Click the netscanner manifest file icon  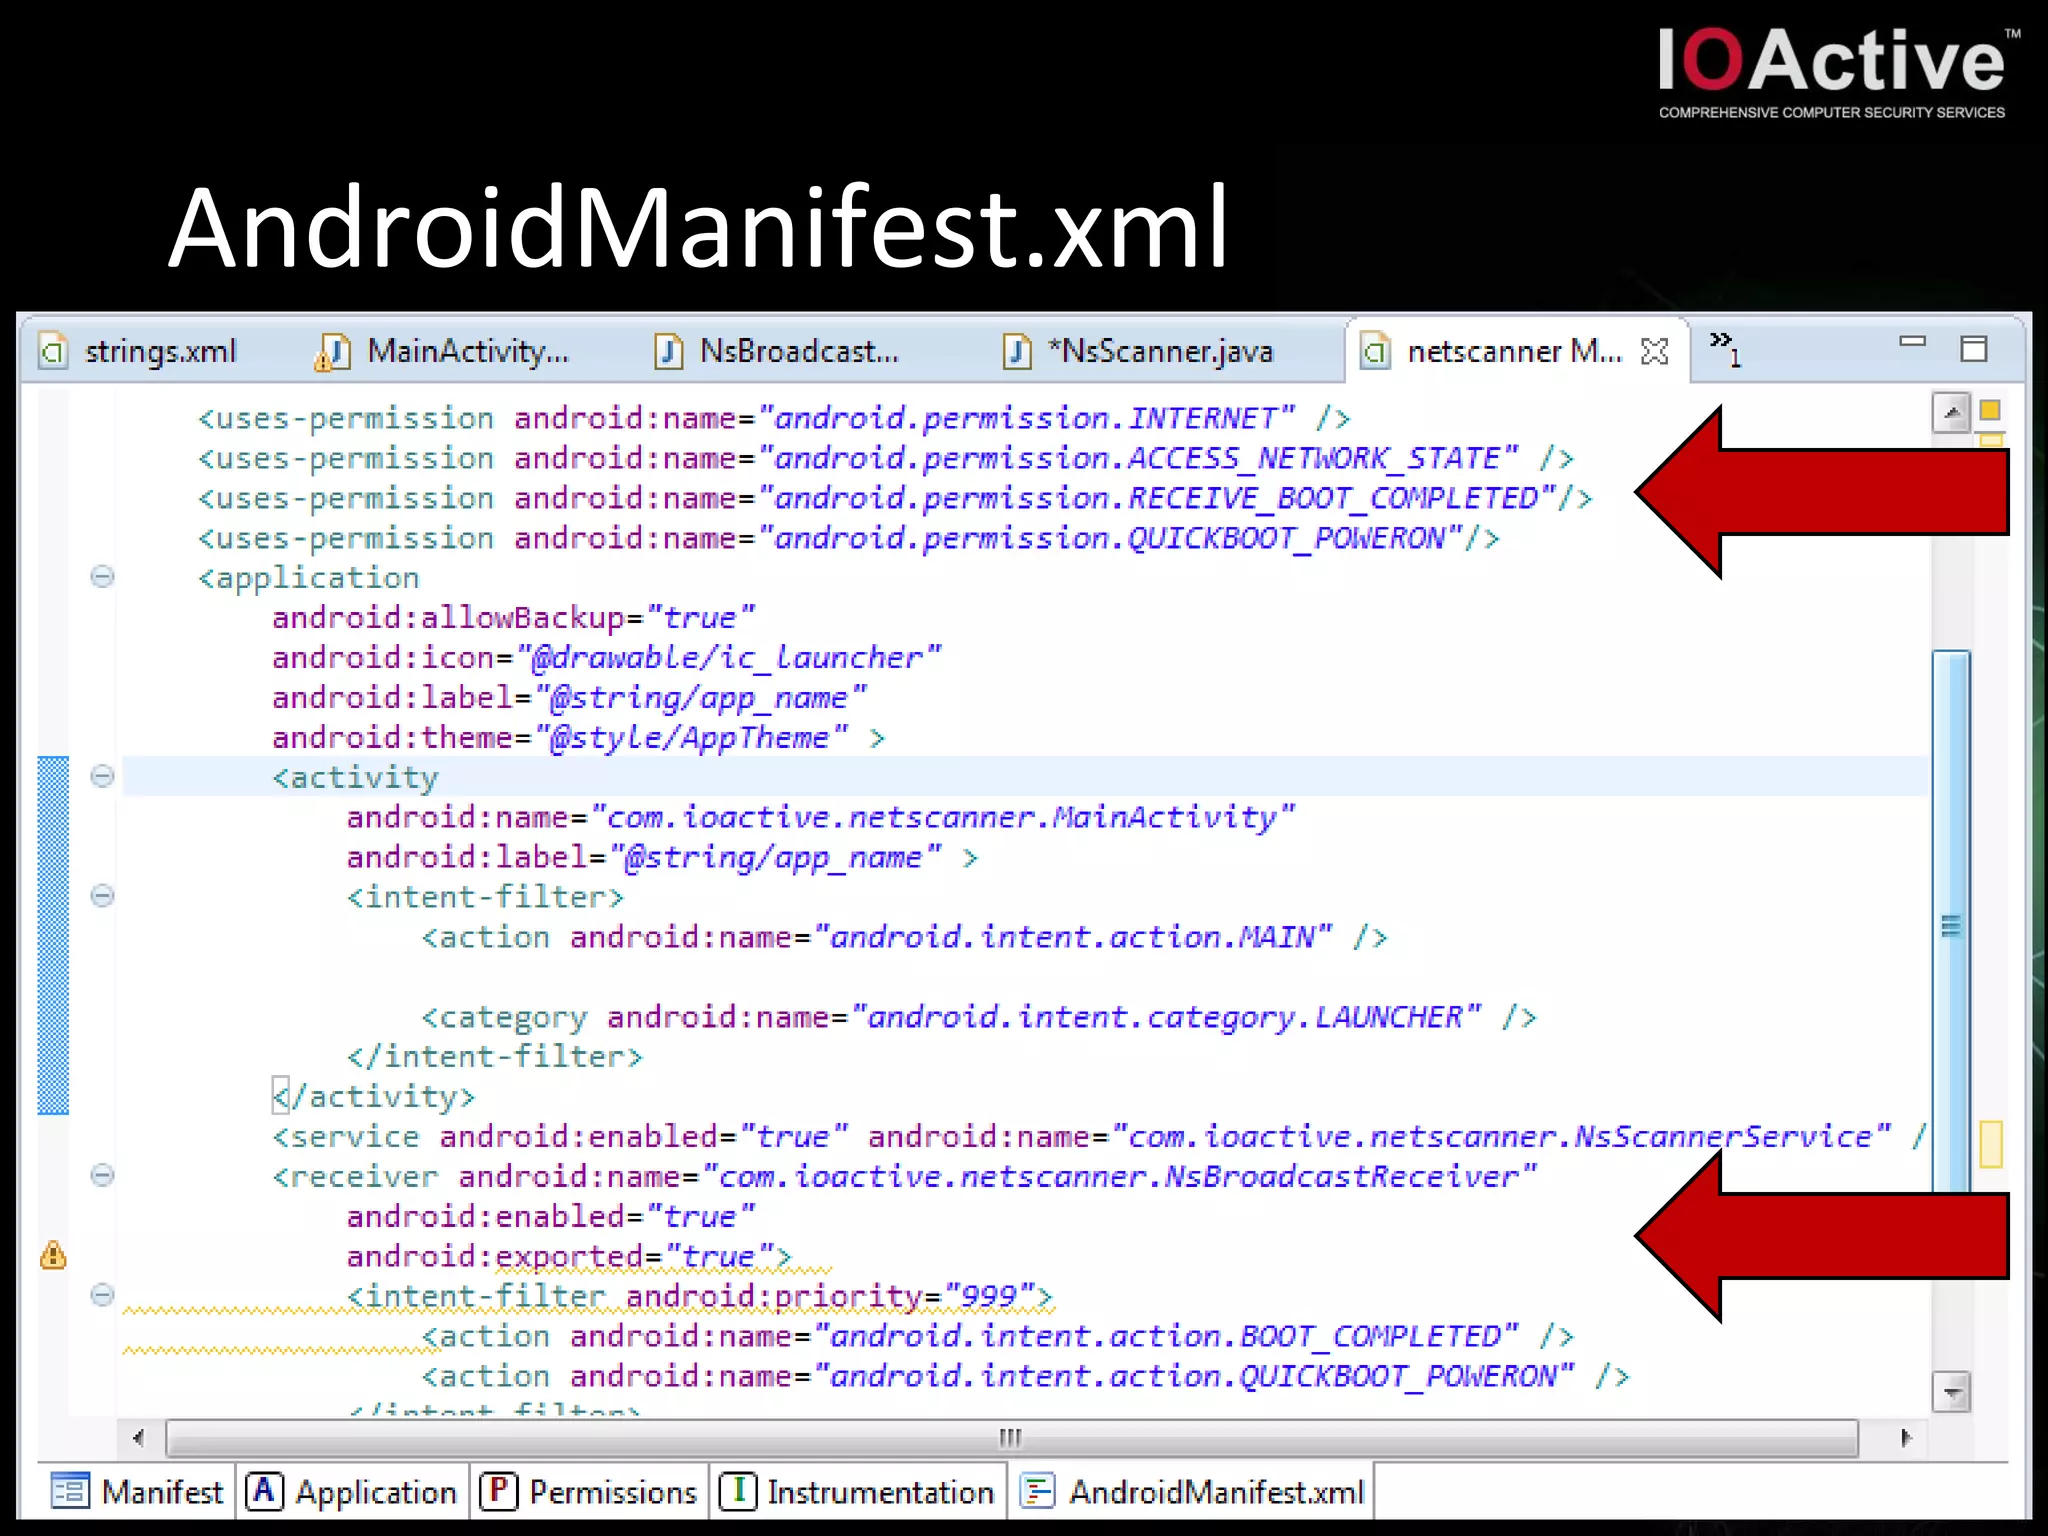(x=1376, y=352)
